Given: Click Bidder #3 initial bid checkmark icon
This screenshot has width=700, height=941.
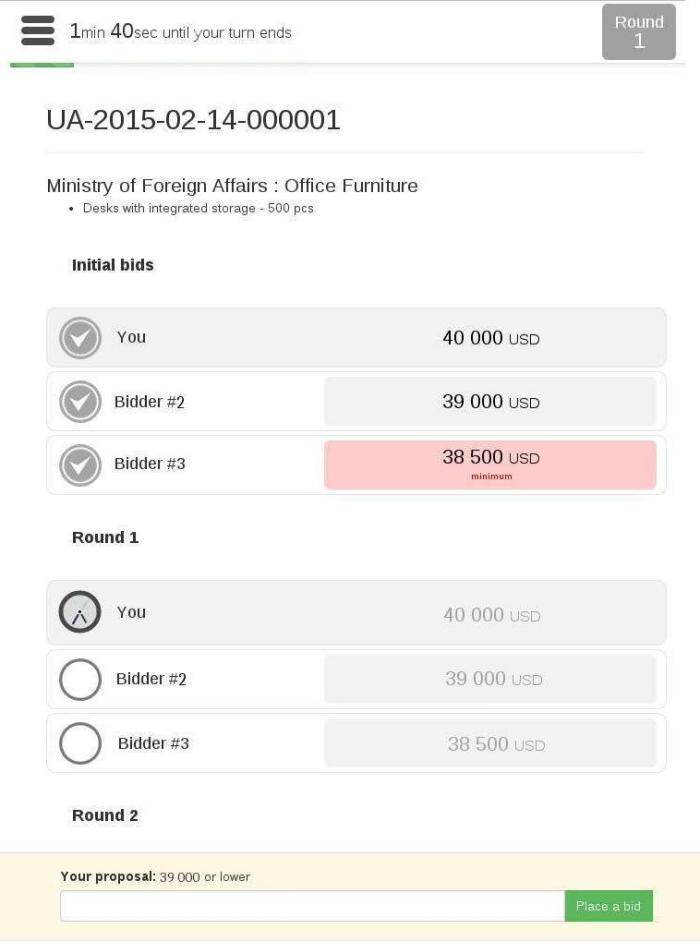Looking at the screenshot, I should tap(80, 465).
